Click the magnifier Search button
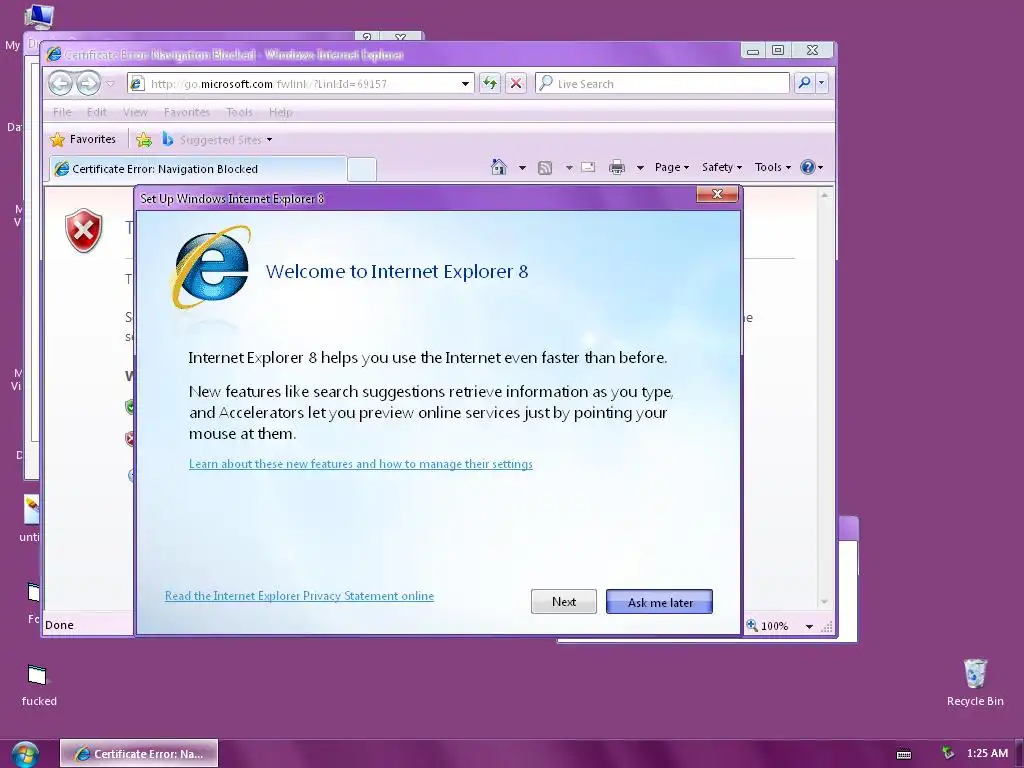Image resolution: width=1024 pixels, height=768 pixels. [805, 83]
